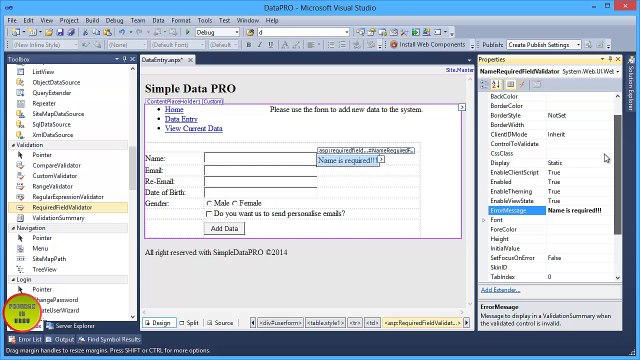Open the Format menu
Viewport: 640px width, 360px height.
181,20
